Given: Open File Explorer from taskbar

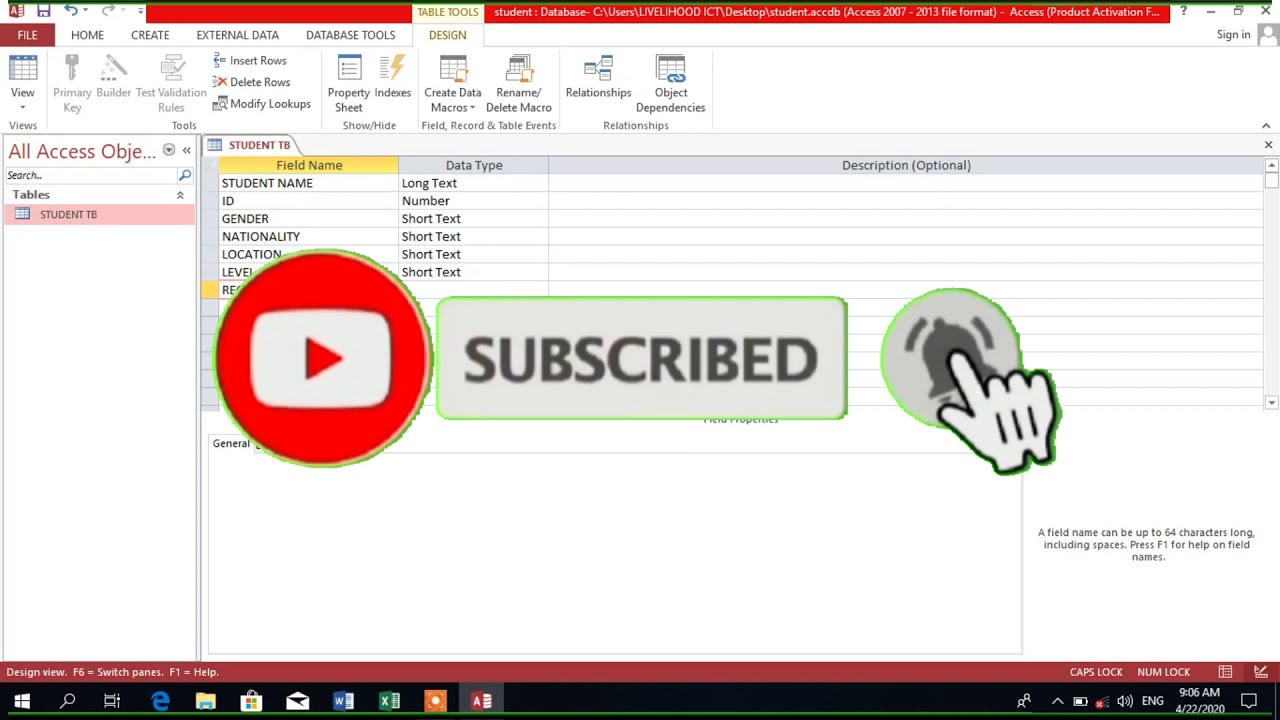Looking at the screenshot, I should pyautogui.click(x=205, y=701).
